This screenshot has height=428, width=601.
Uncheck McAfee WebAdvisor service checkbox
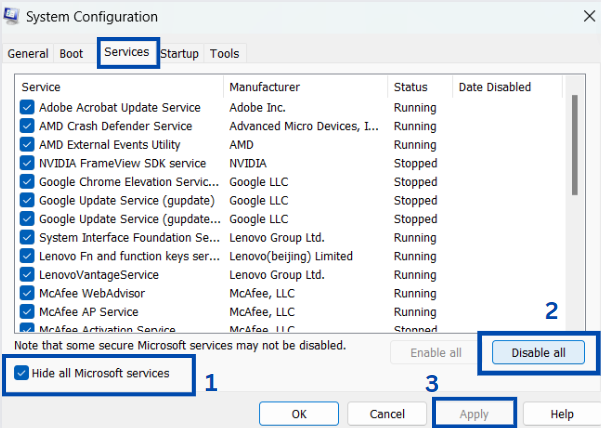click(27, 294)
